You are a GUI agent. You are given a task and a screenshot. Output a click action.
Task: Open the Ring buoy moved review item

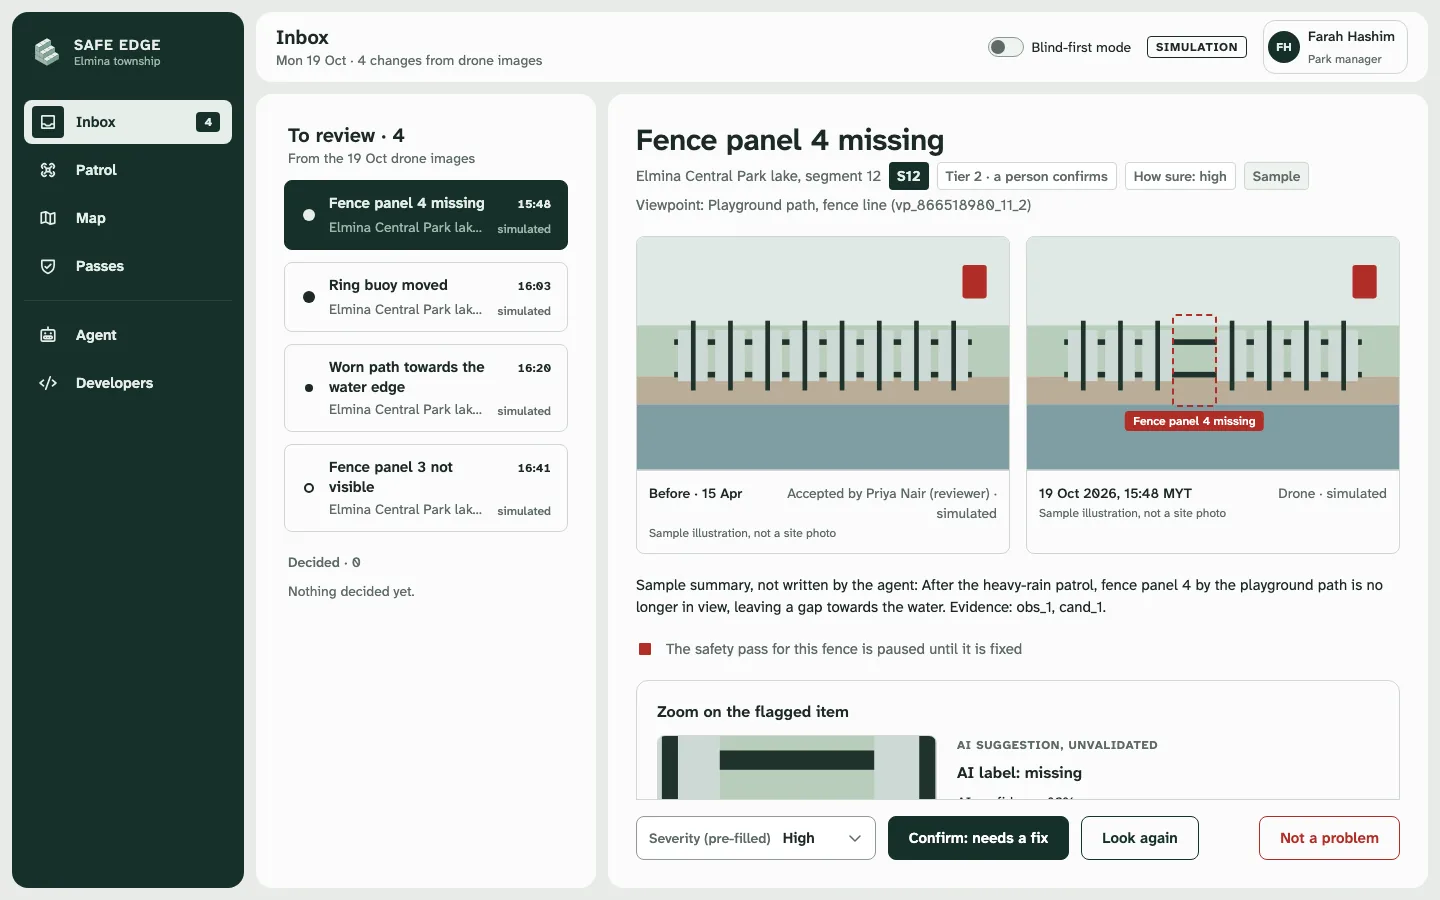pos(426,297)
